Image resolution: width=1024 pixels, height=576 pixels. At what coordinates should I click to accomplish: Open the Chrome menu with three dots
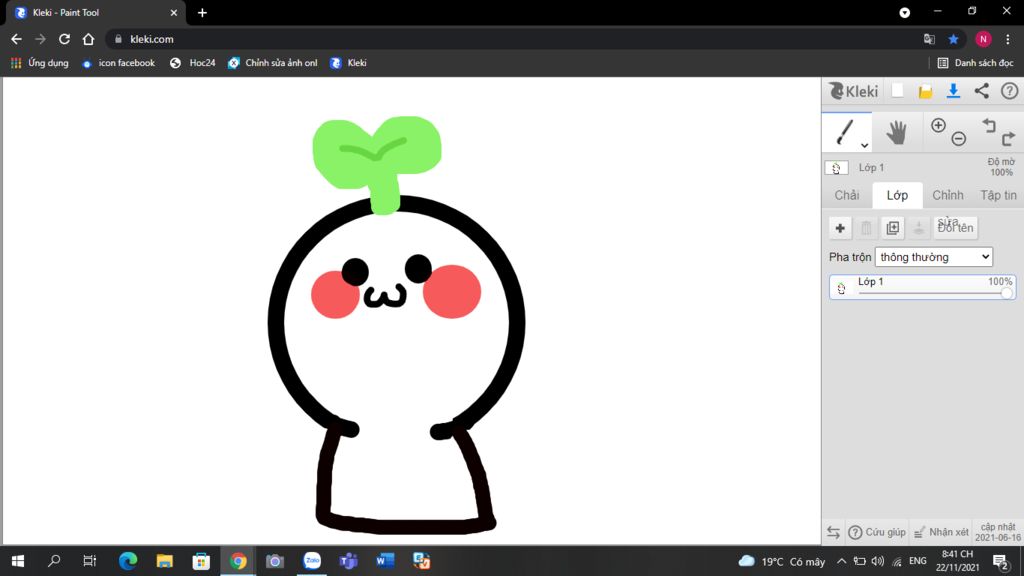pyautogui.click(x=1005, y=38)
